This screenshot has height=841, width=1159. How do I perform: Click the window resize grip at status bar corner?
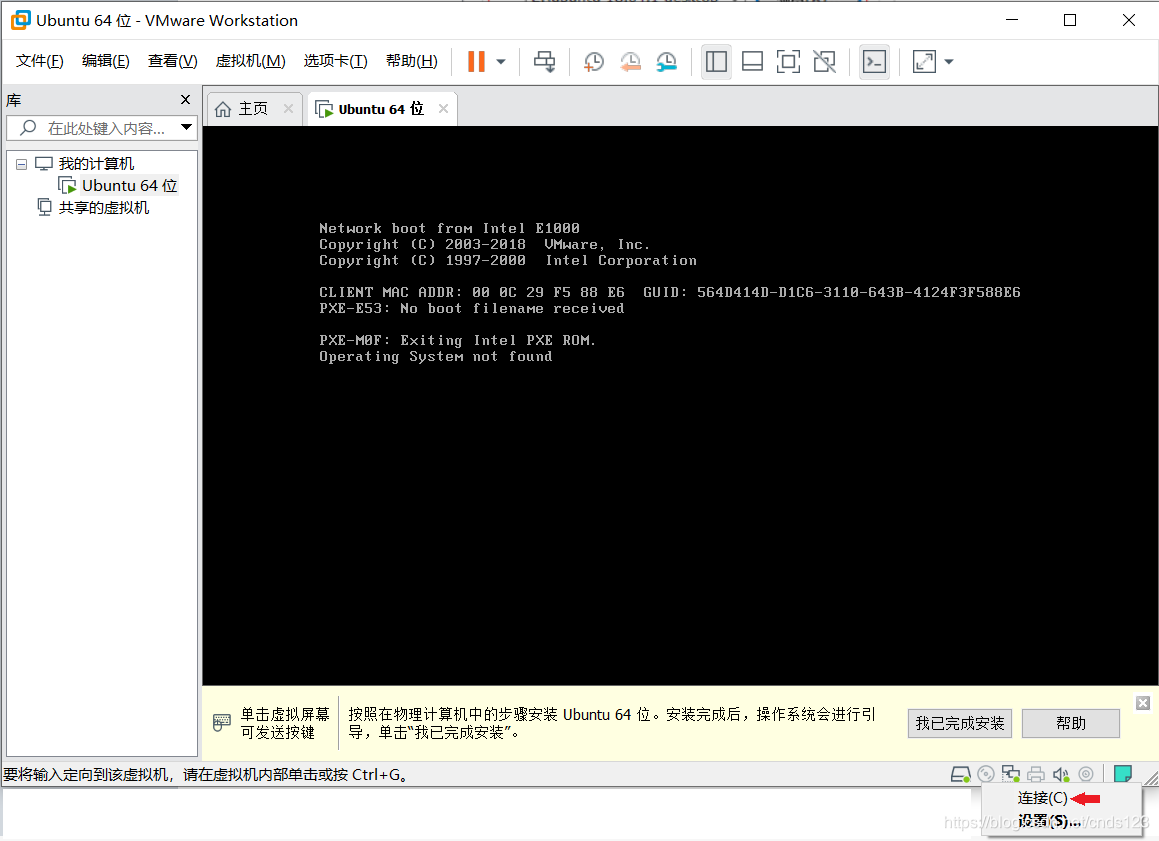(x=1151, y=777)
